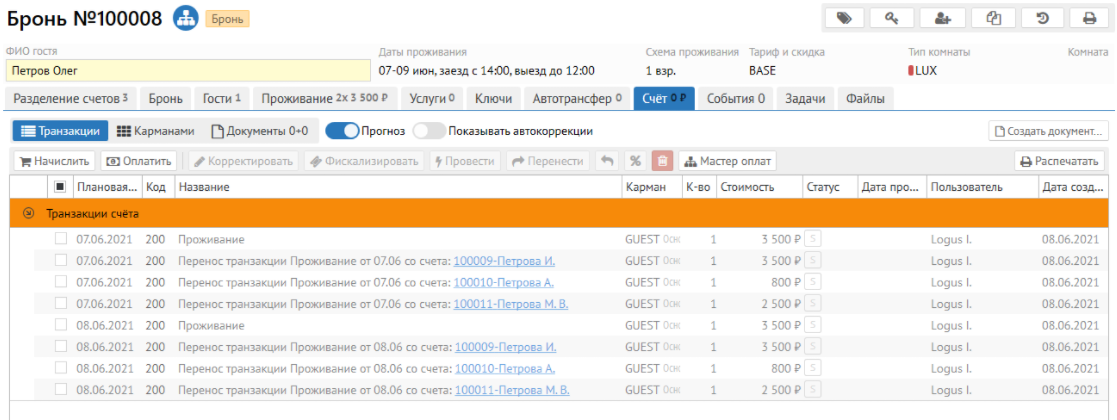
Task: Open Создать документ dropdown
Action: [x=1048, y=131]
